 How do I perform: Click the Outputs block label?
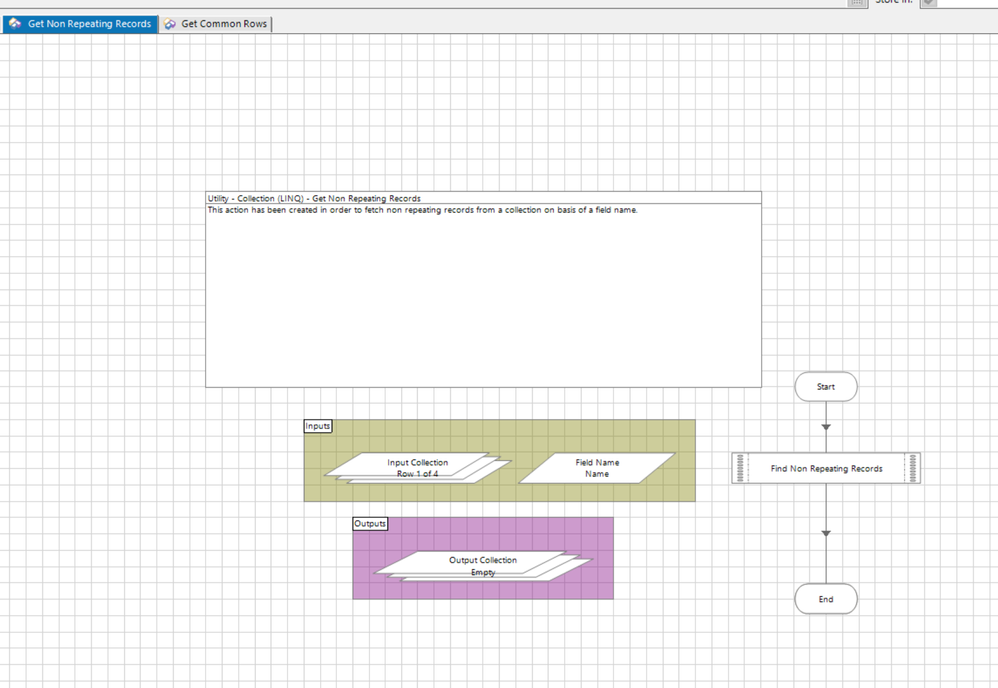(x=370, y=524)
